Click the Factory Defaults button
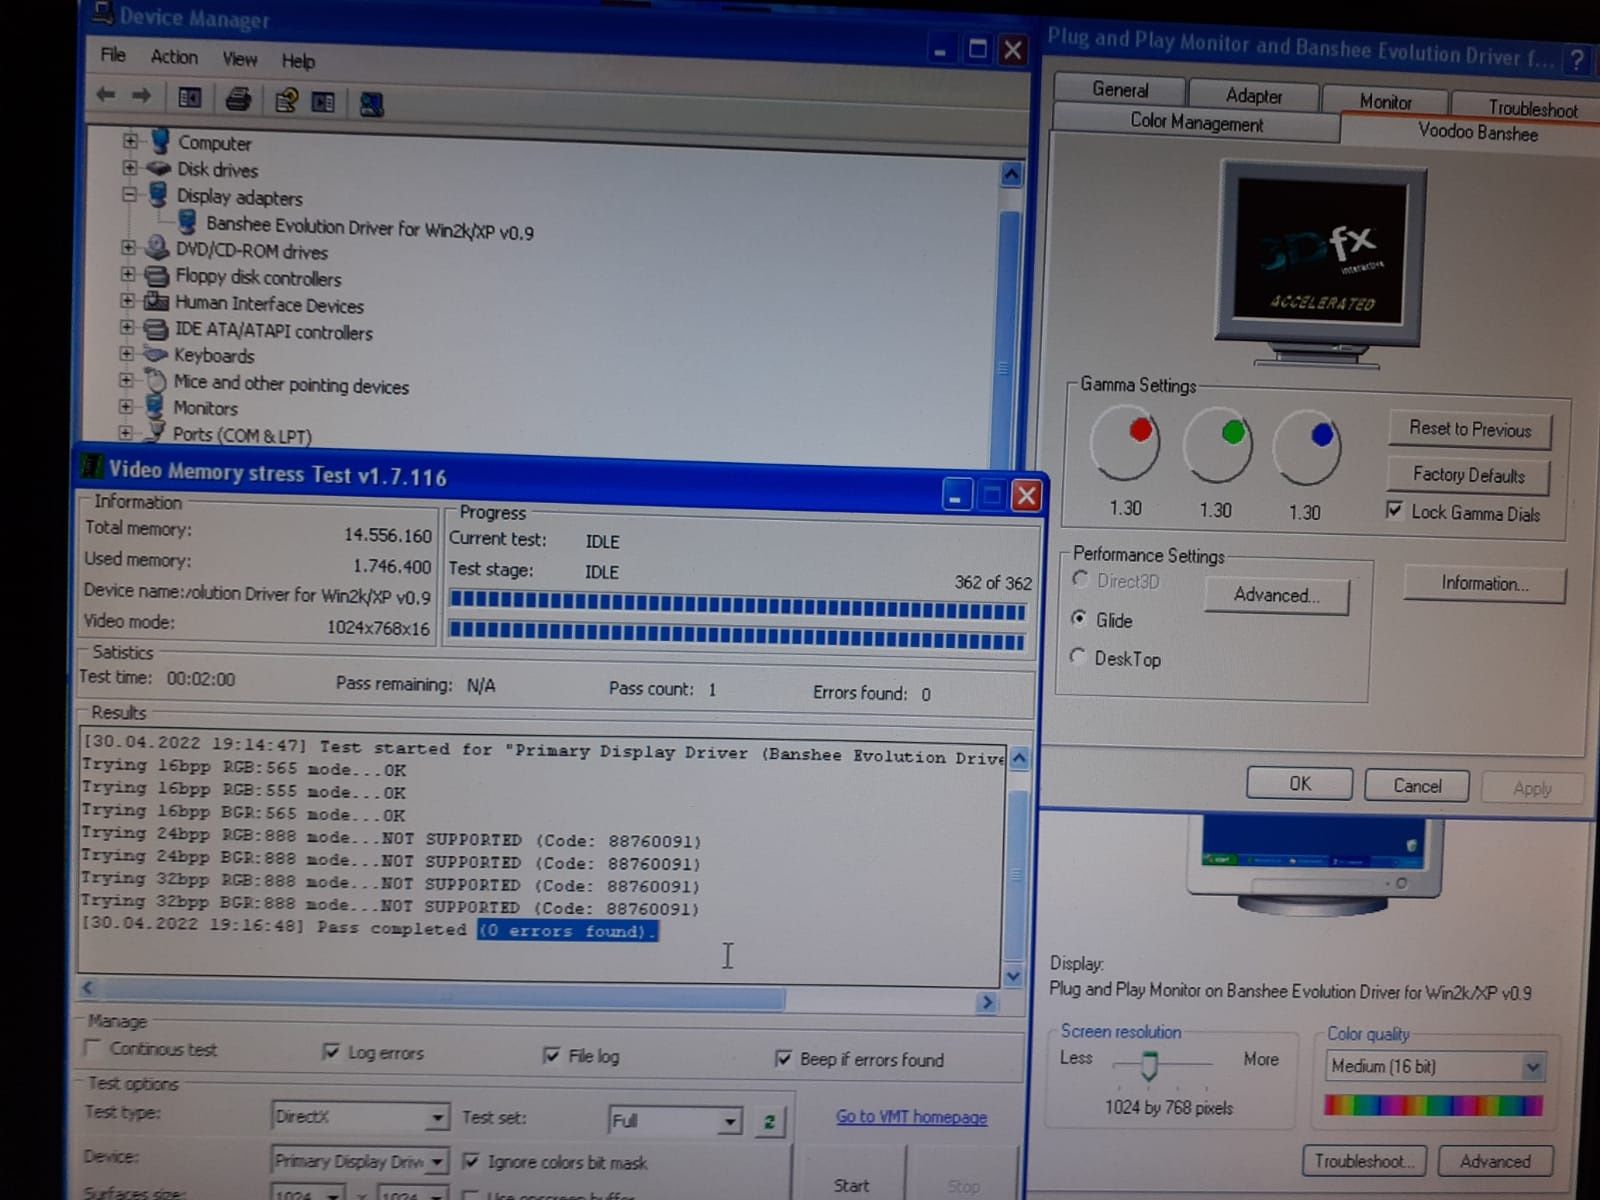 point(1468,475)
